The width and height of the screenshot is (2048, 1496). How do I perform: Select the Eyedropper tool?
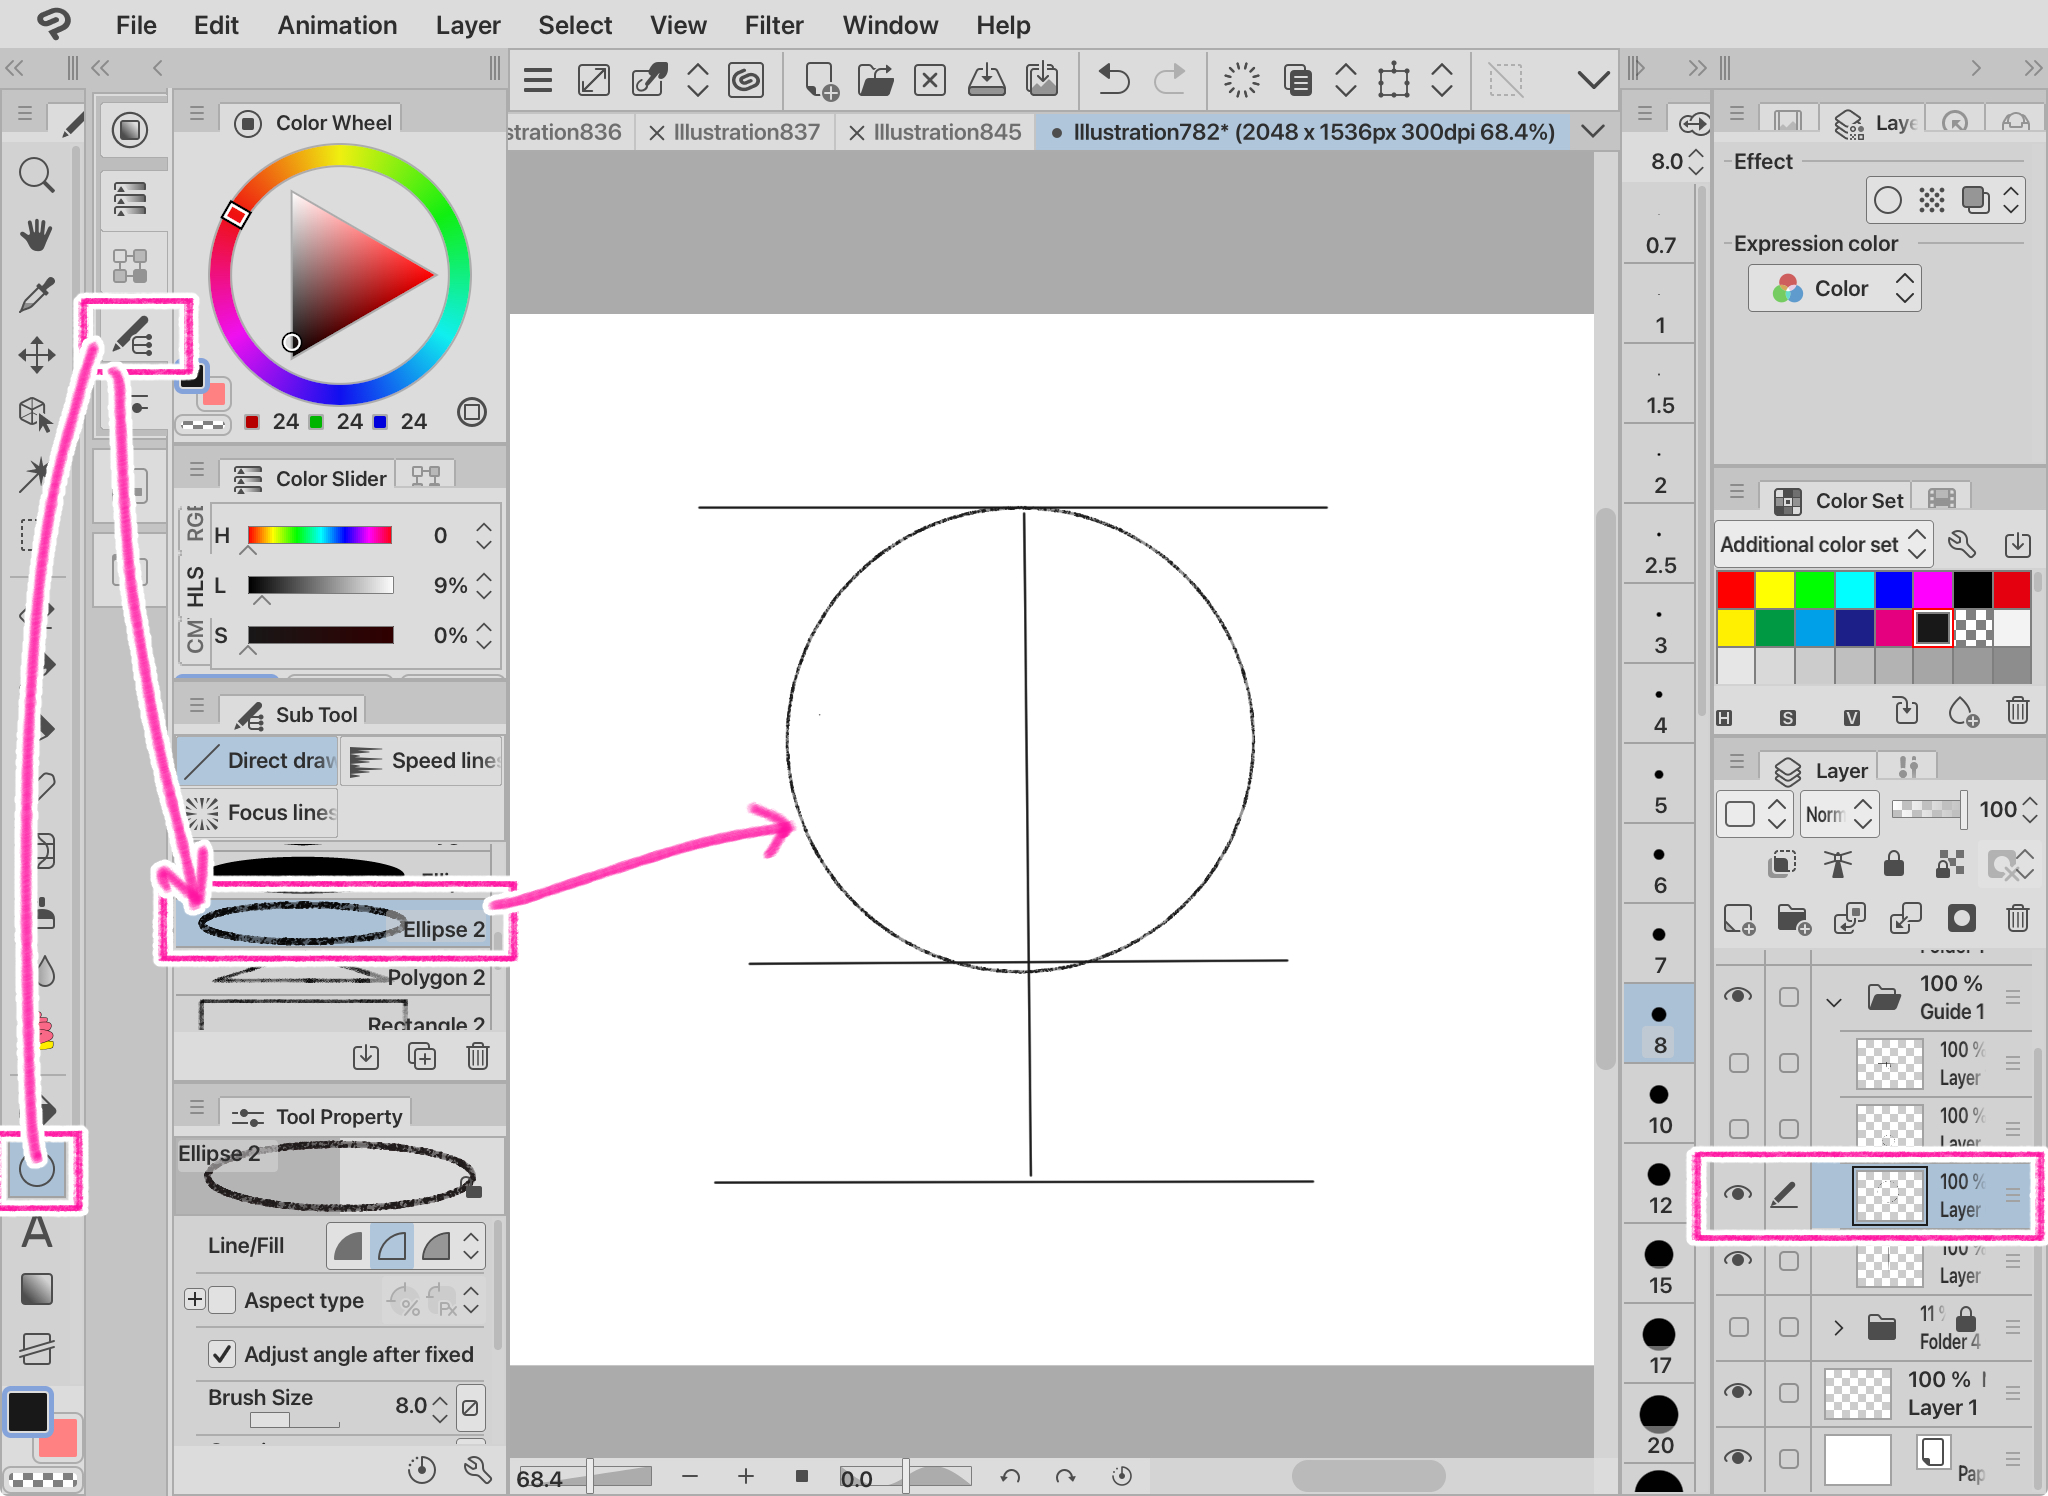click(x=37, y=295)
